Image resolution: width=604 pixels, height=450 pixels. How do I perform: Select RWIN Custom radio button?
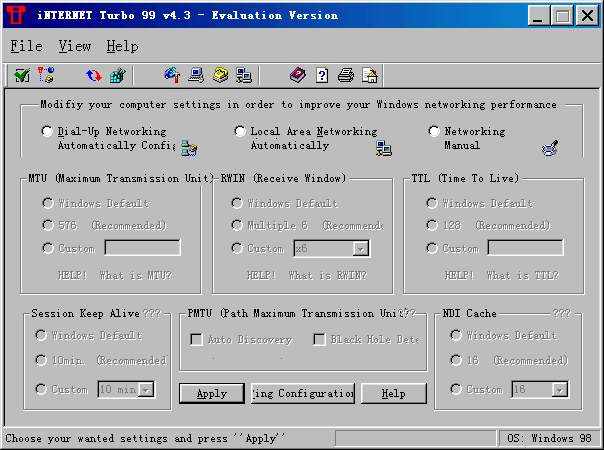(237, 248)
